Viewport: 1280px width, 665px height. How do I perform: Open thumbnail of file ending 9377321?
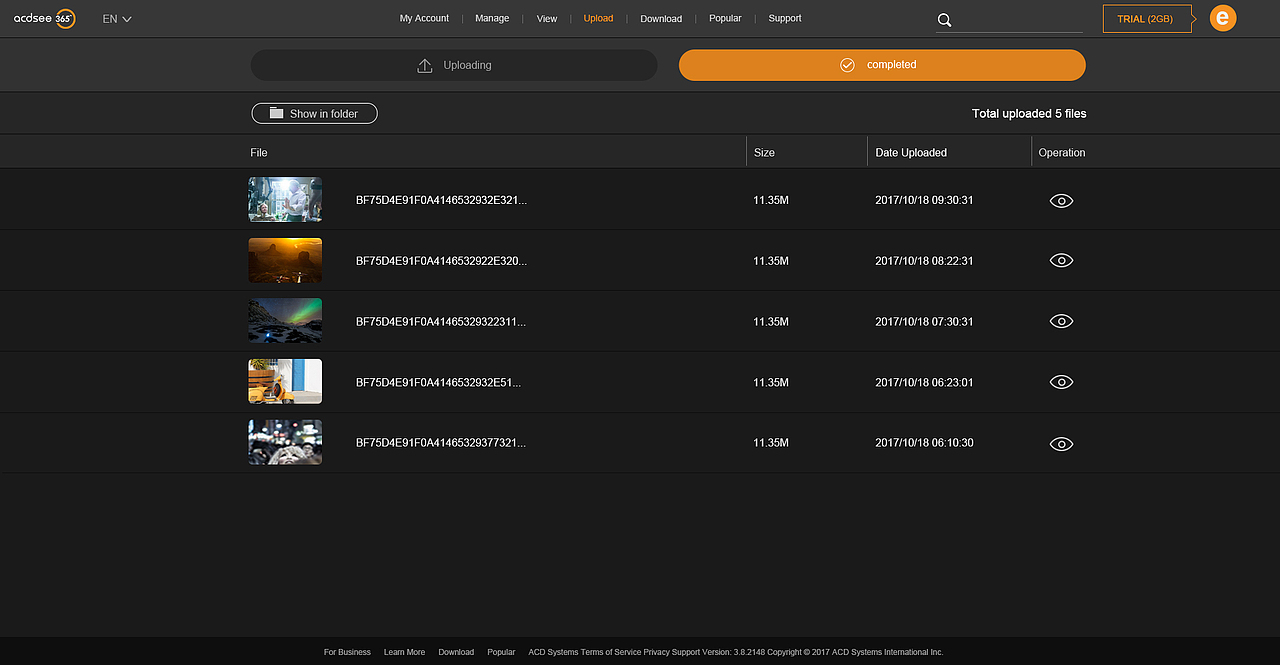[x=285, y=442]
